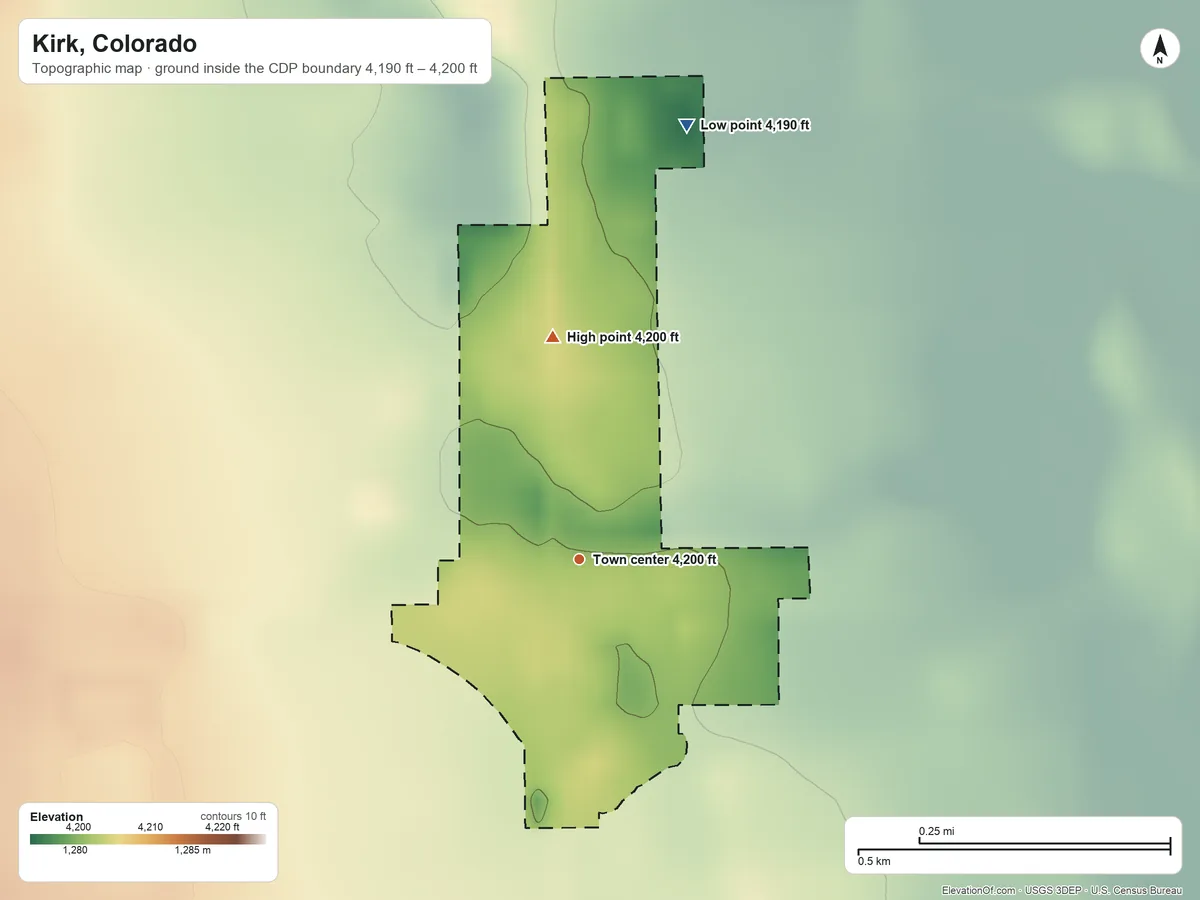Click the north arrow compass icon
The height and width of the screenshot is (900, 1200).
click(1159, 49)
